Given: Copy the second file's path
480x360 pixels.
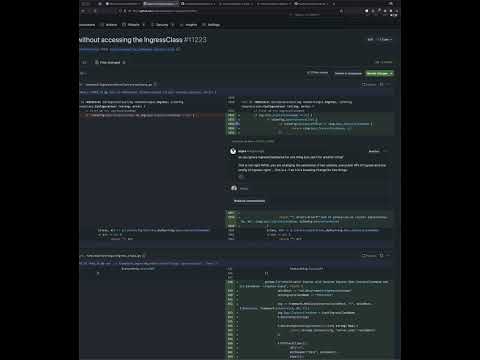Looking at the screenshot, I should click(x=144, y=256).
